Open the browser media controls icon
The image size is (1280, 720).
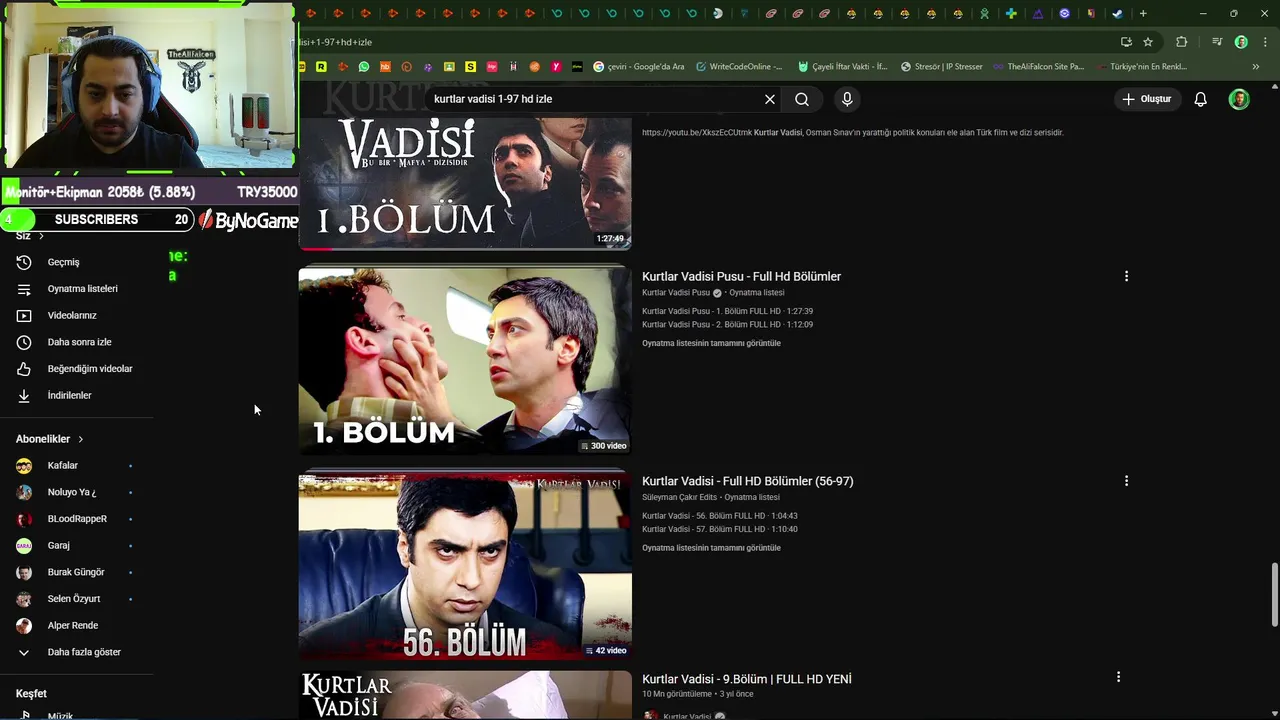click(x=1217, y=42)
